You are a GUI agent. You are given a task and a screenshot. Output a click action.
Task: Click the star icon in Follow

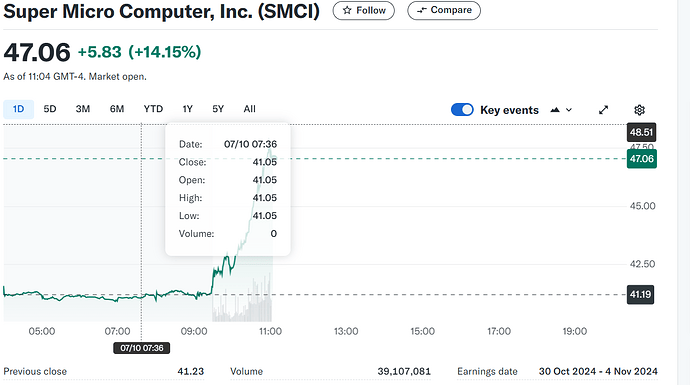[347, 10]
